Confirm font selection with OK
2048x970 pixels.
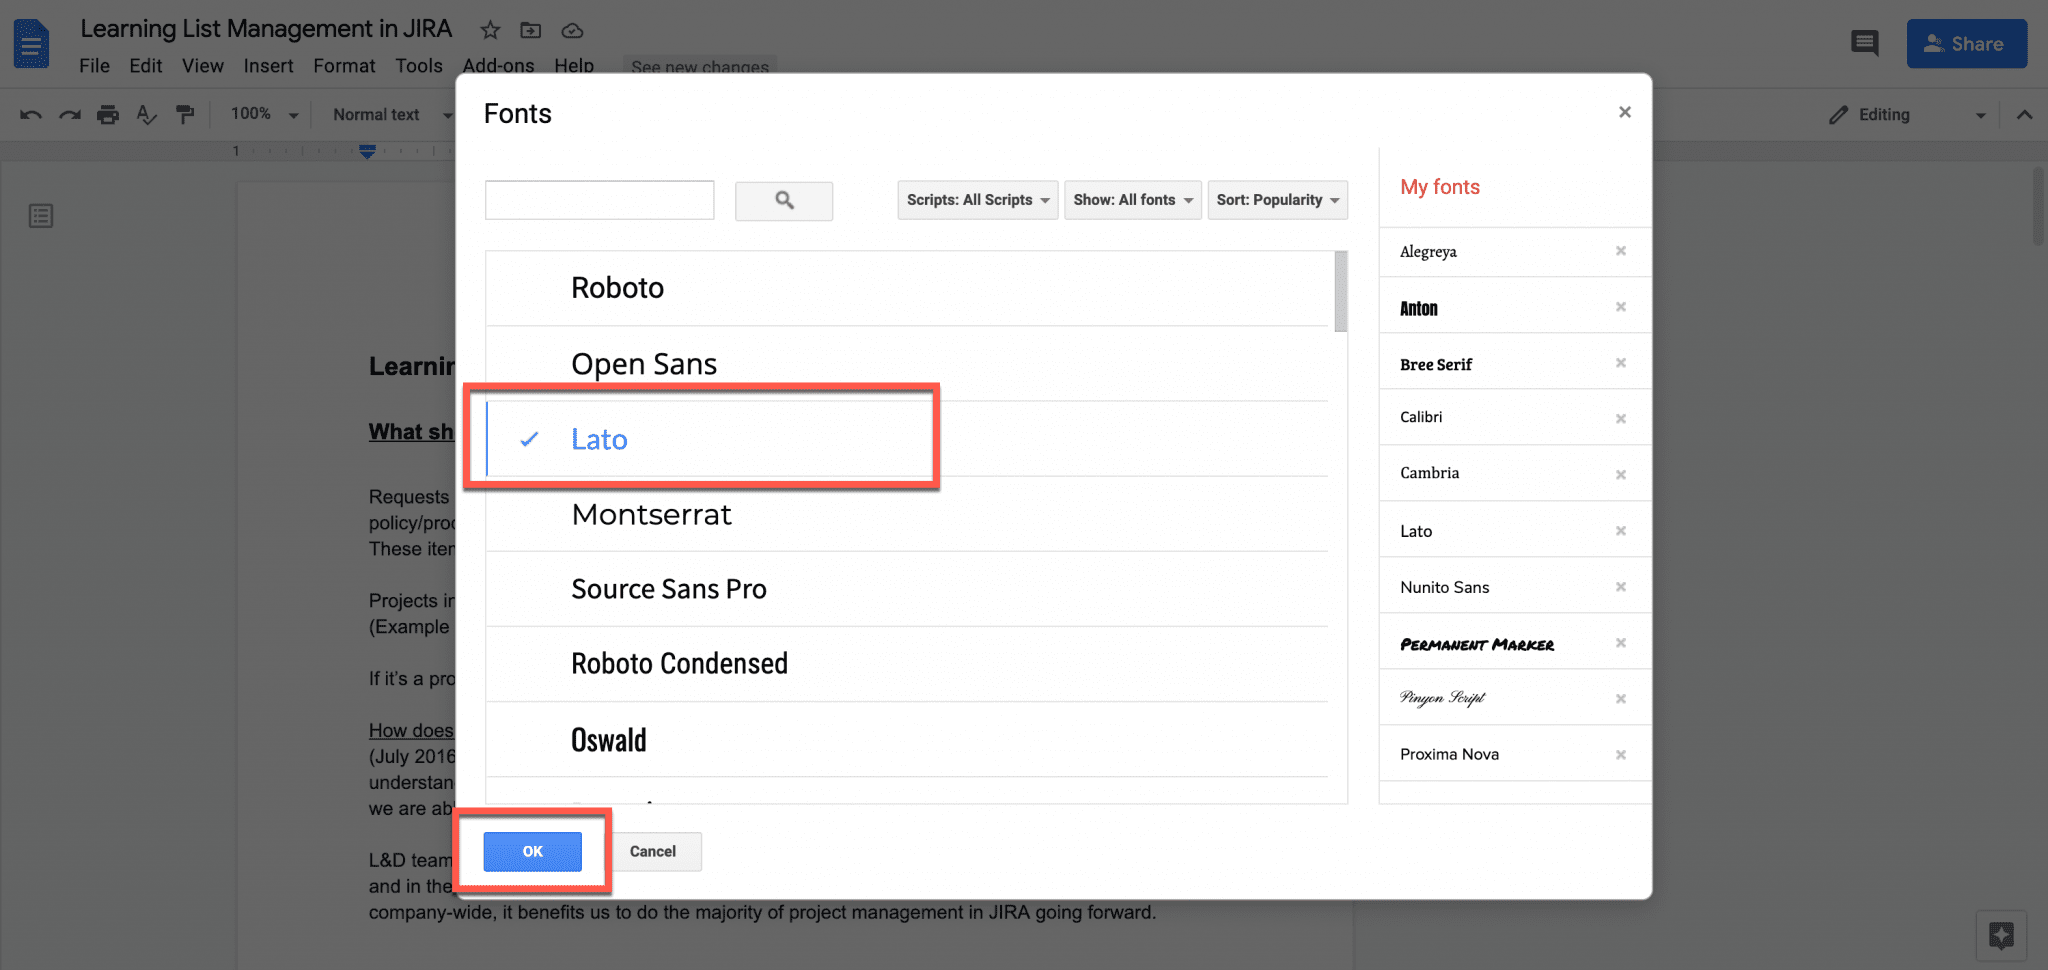[531, 851]
